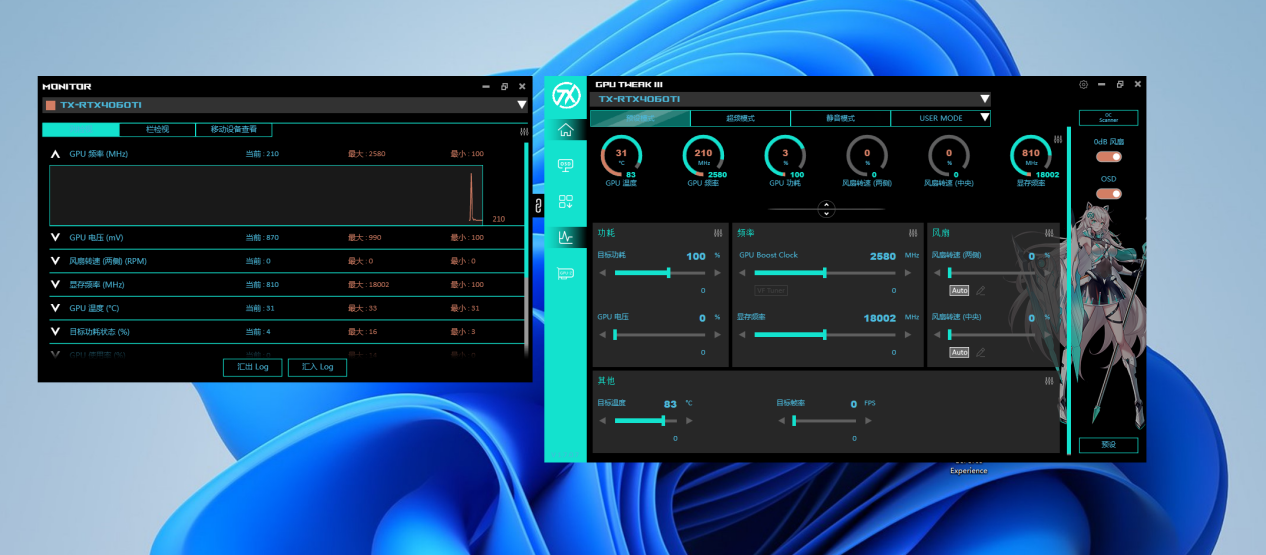The width and height of the screenshot is (1266, 555).
Task: Open GPU Tweak settings gear
Action: pyautogui.click(x=1083, y=85)
